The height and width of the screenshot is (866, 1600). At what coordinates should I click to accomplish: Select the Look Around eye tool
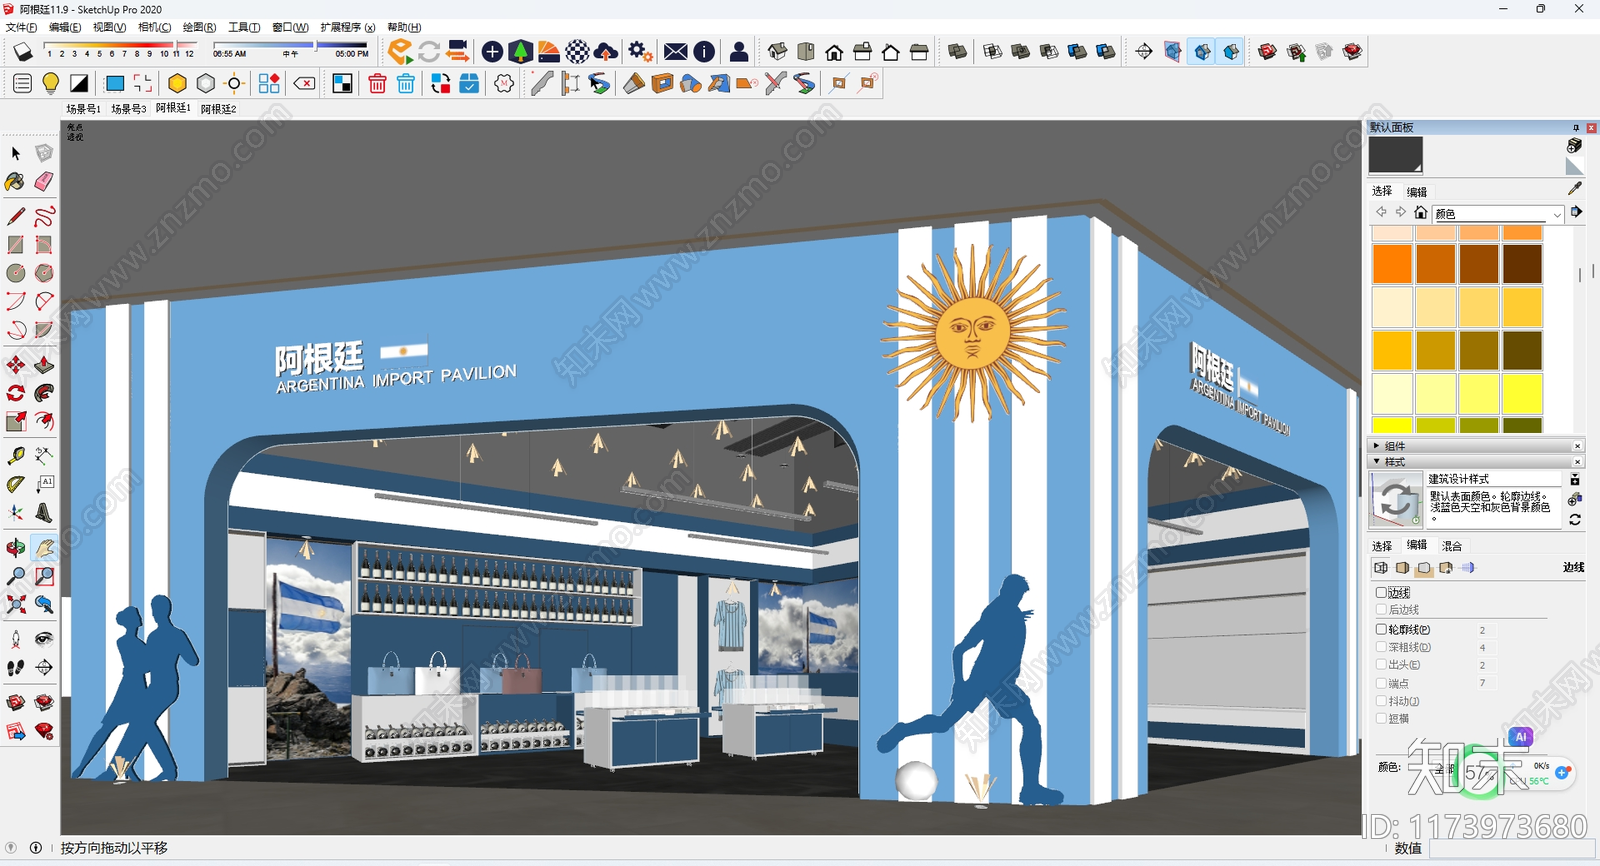[x=44, y=638]
